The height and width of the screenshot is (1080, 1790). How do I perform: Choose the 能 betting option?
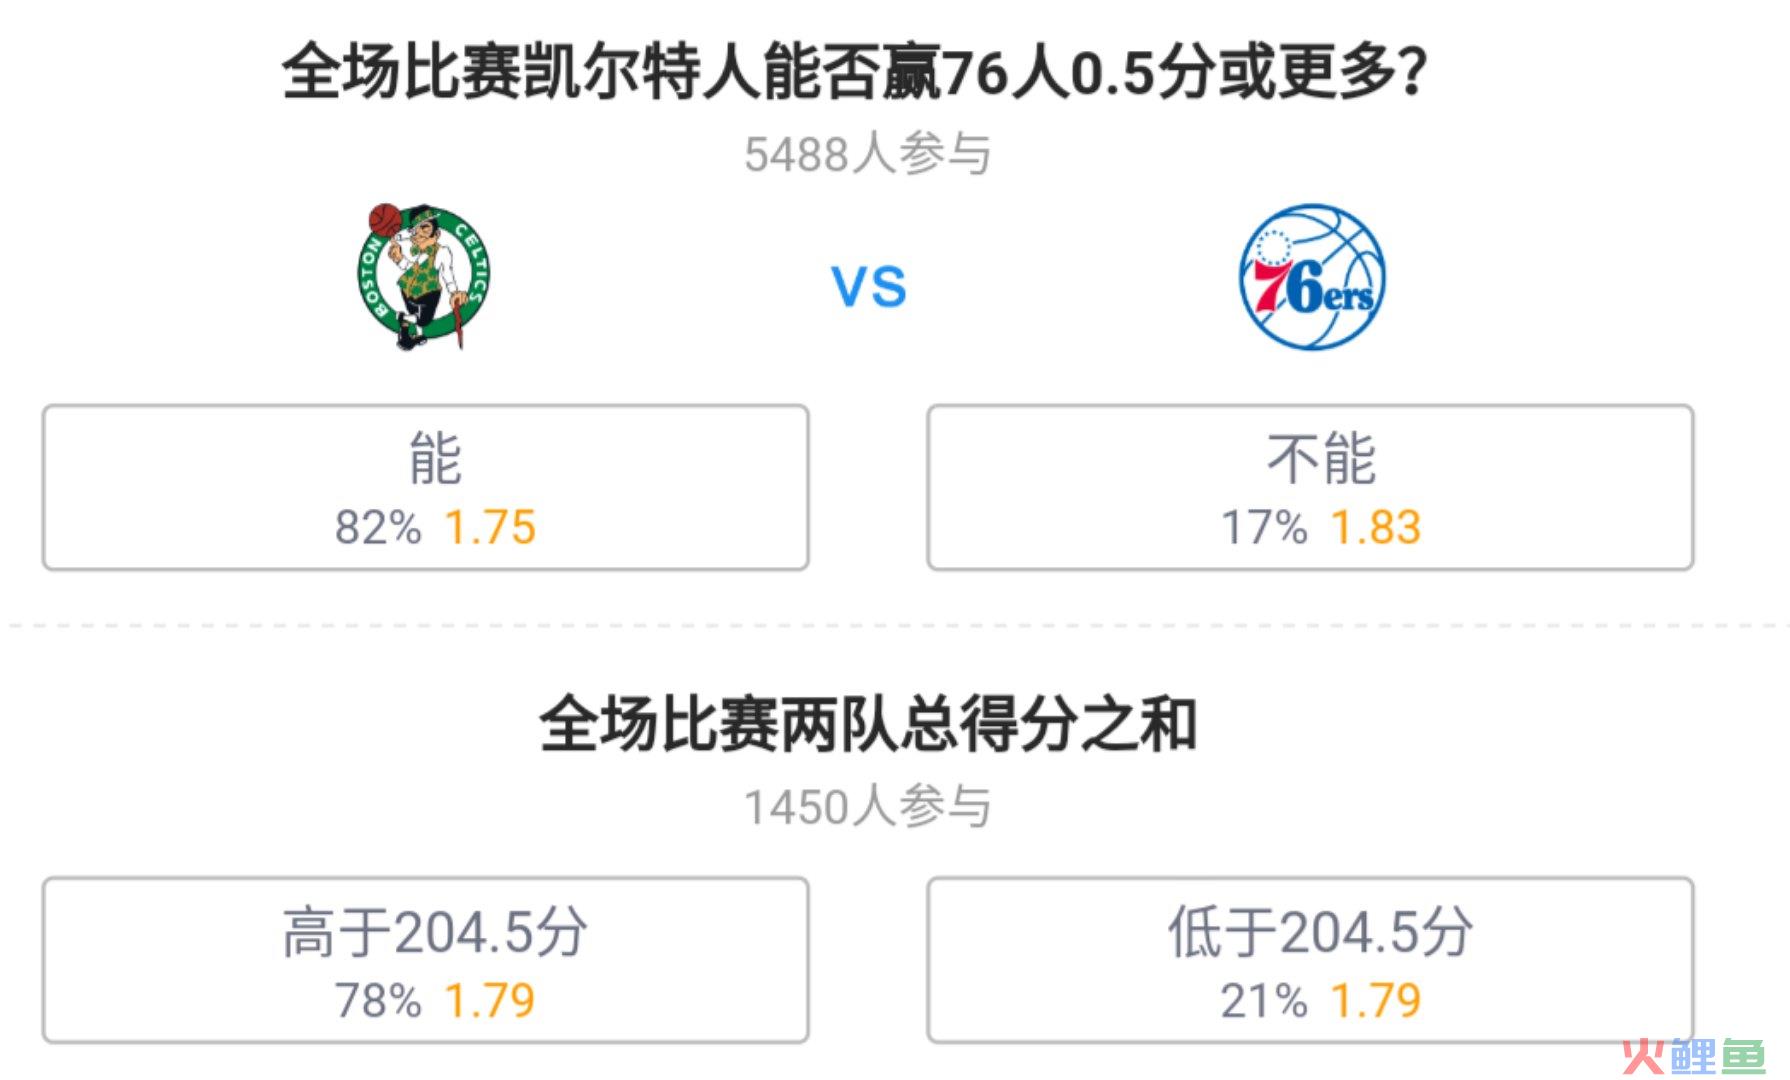(x=425, y=488)
